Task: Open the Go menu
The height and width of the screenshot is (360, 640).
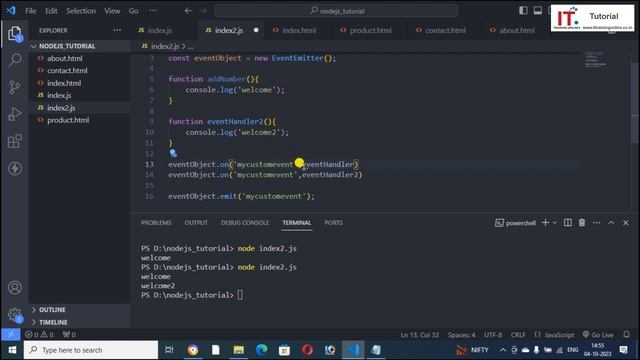Action: coord(133,11)
